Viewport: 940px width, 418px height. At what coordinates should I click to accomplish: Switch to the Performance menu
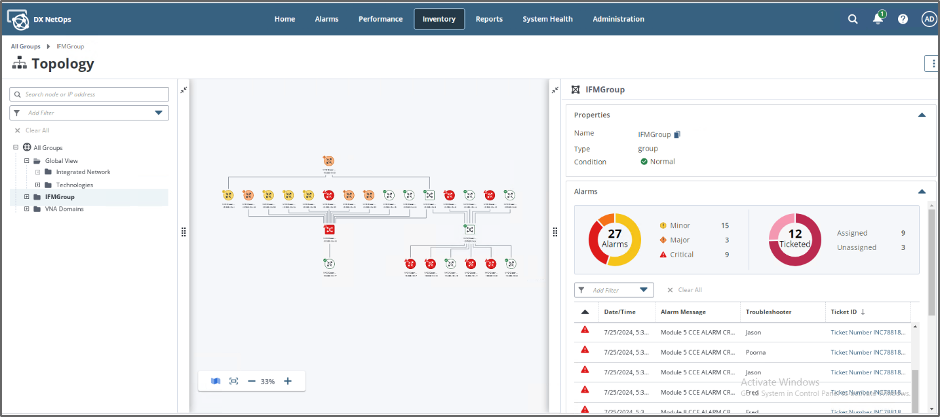(x=379, y=19)
